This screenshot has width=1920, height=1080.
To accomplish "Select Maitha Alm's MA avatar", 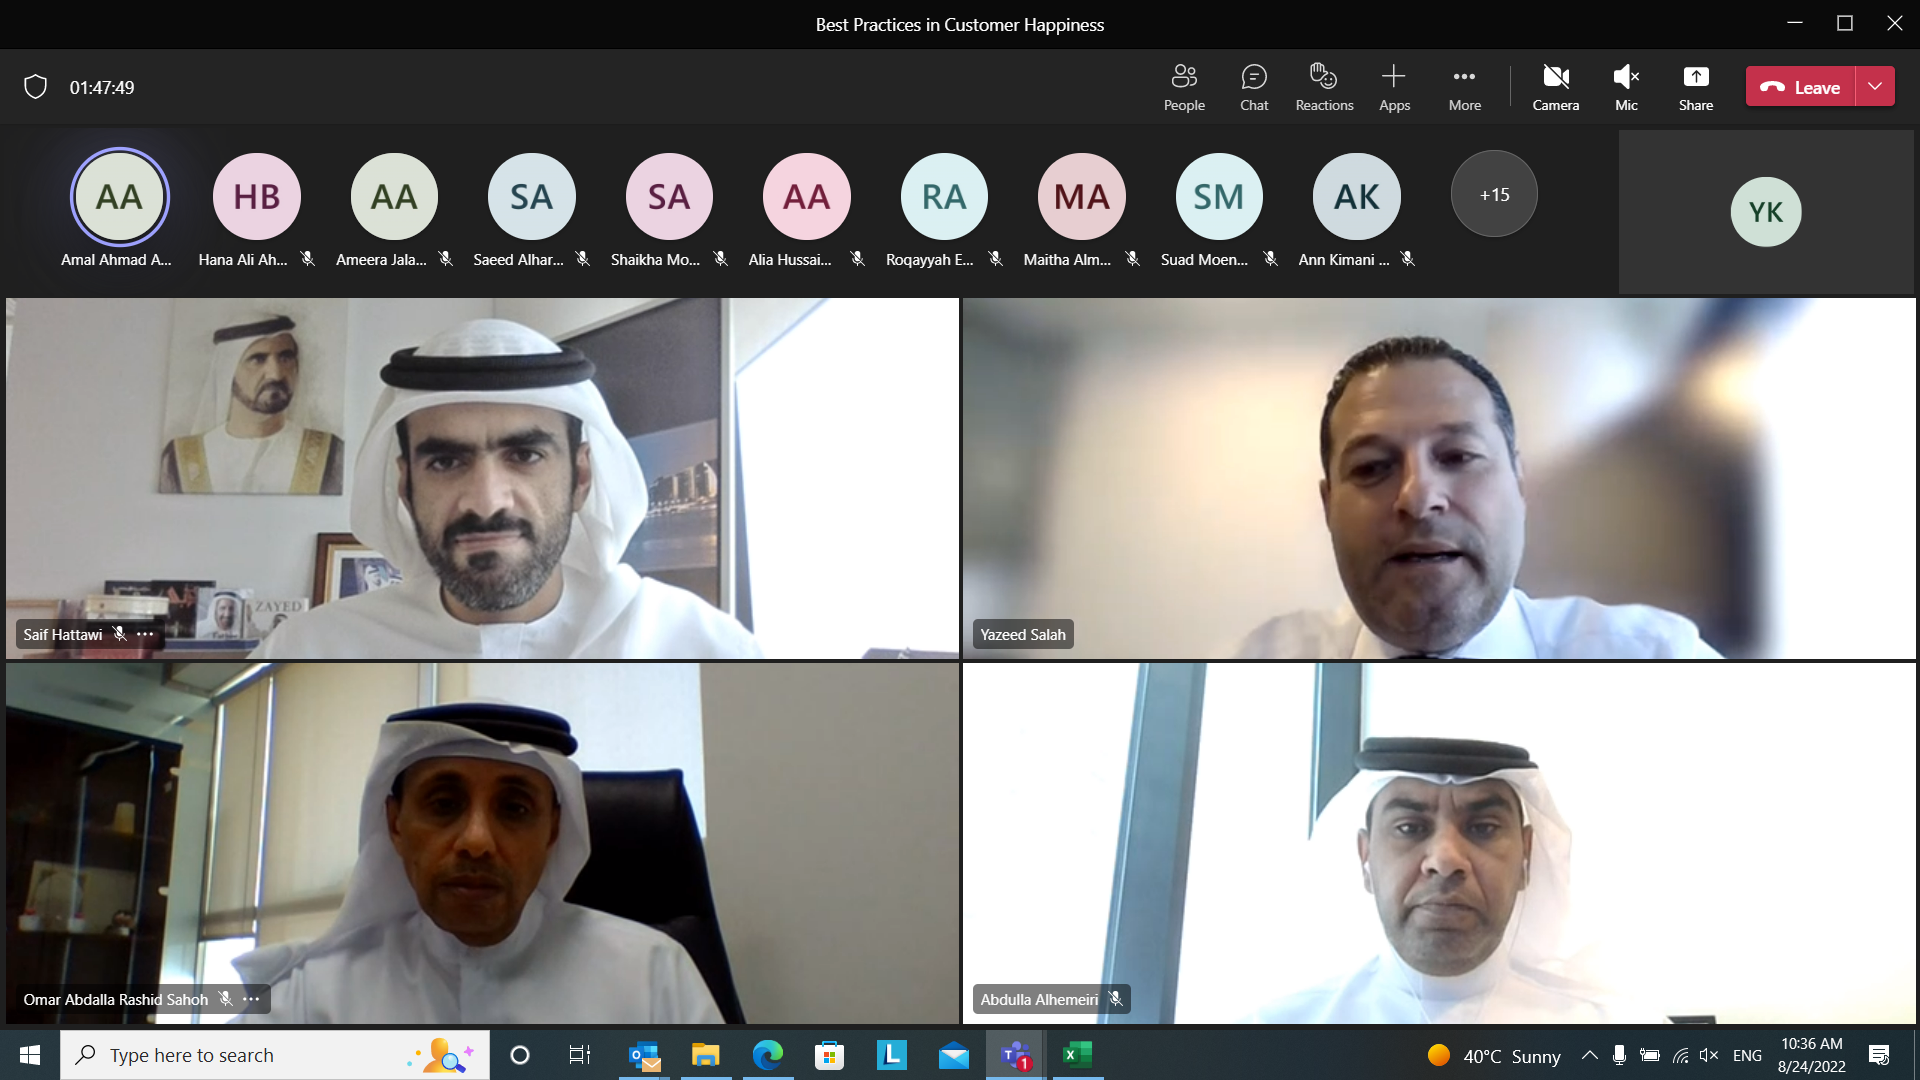I will (1082, 197).
